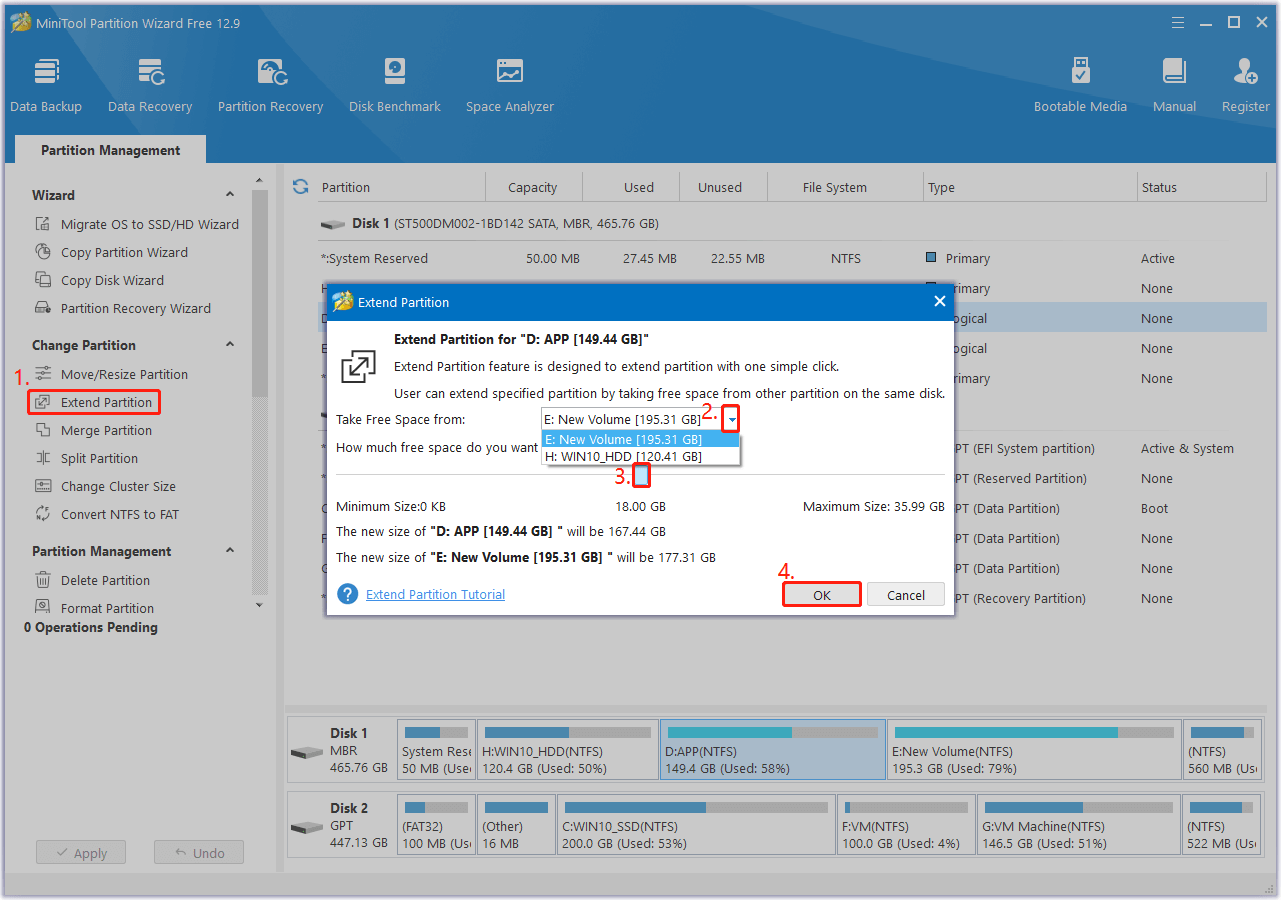This screenshot has width=1281, height=900.
Task: Collapse the Wizard section
Action: pyautogui.click(x=230, y=195)
